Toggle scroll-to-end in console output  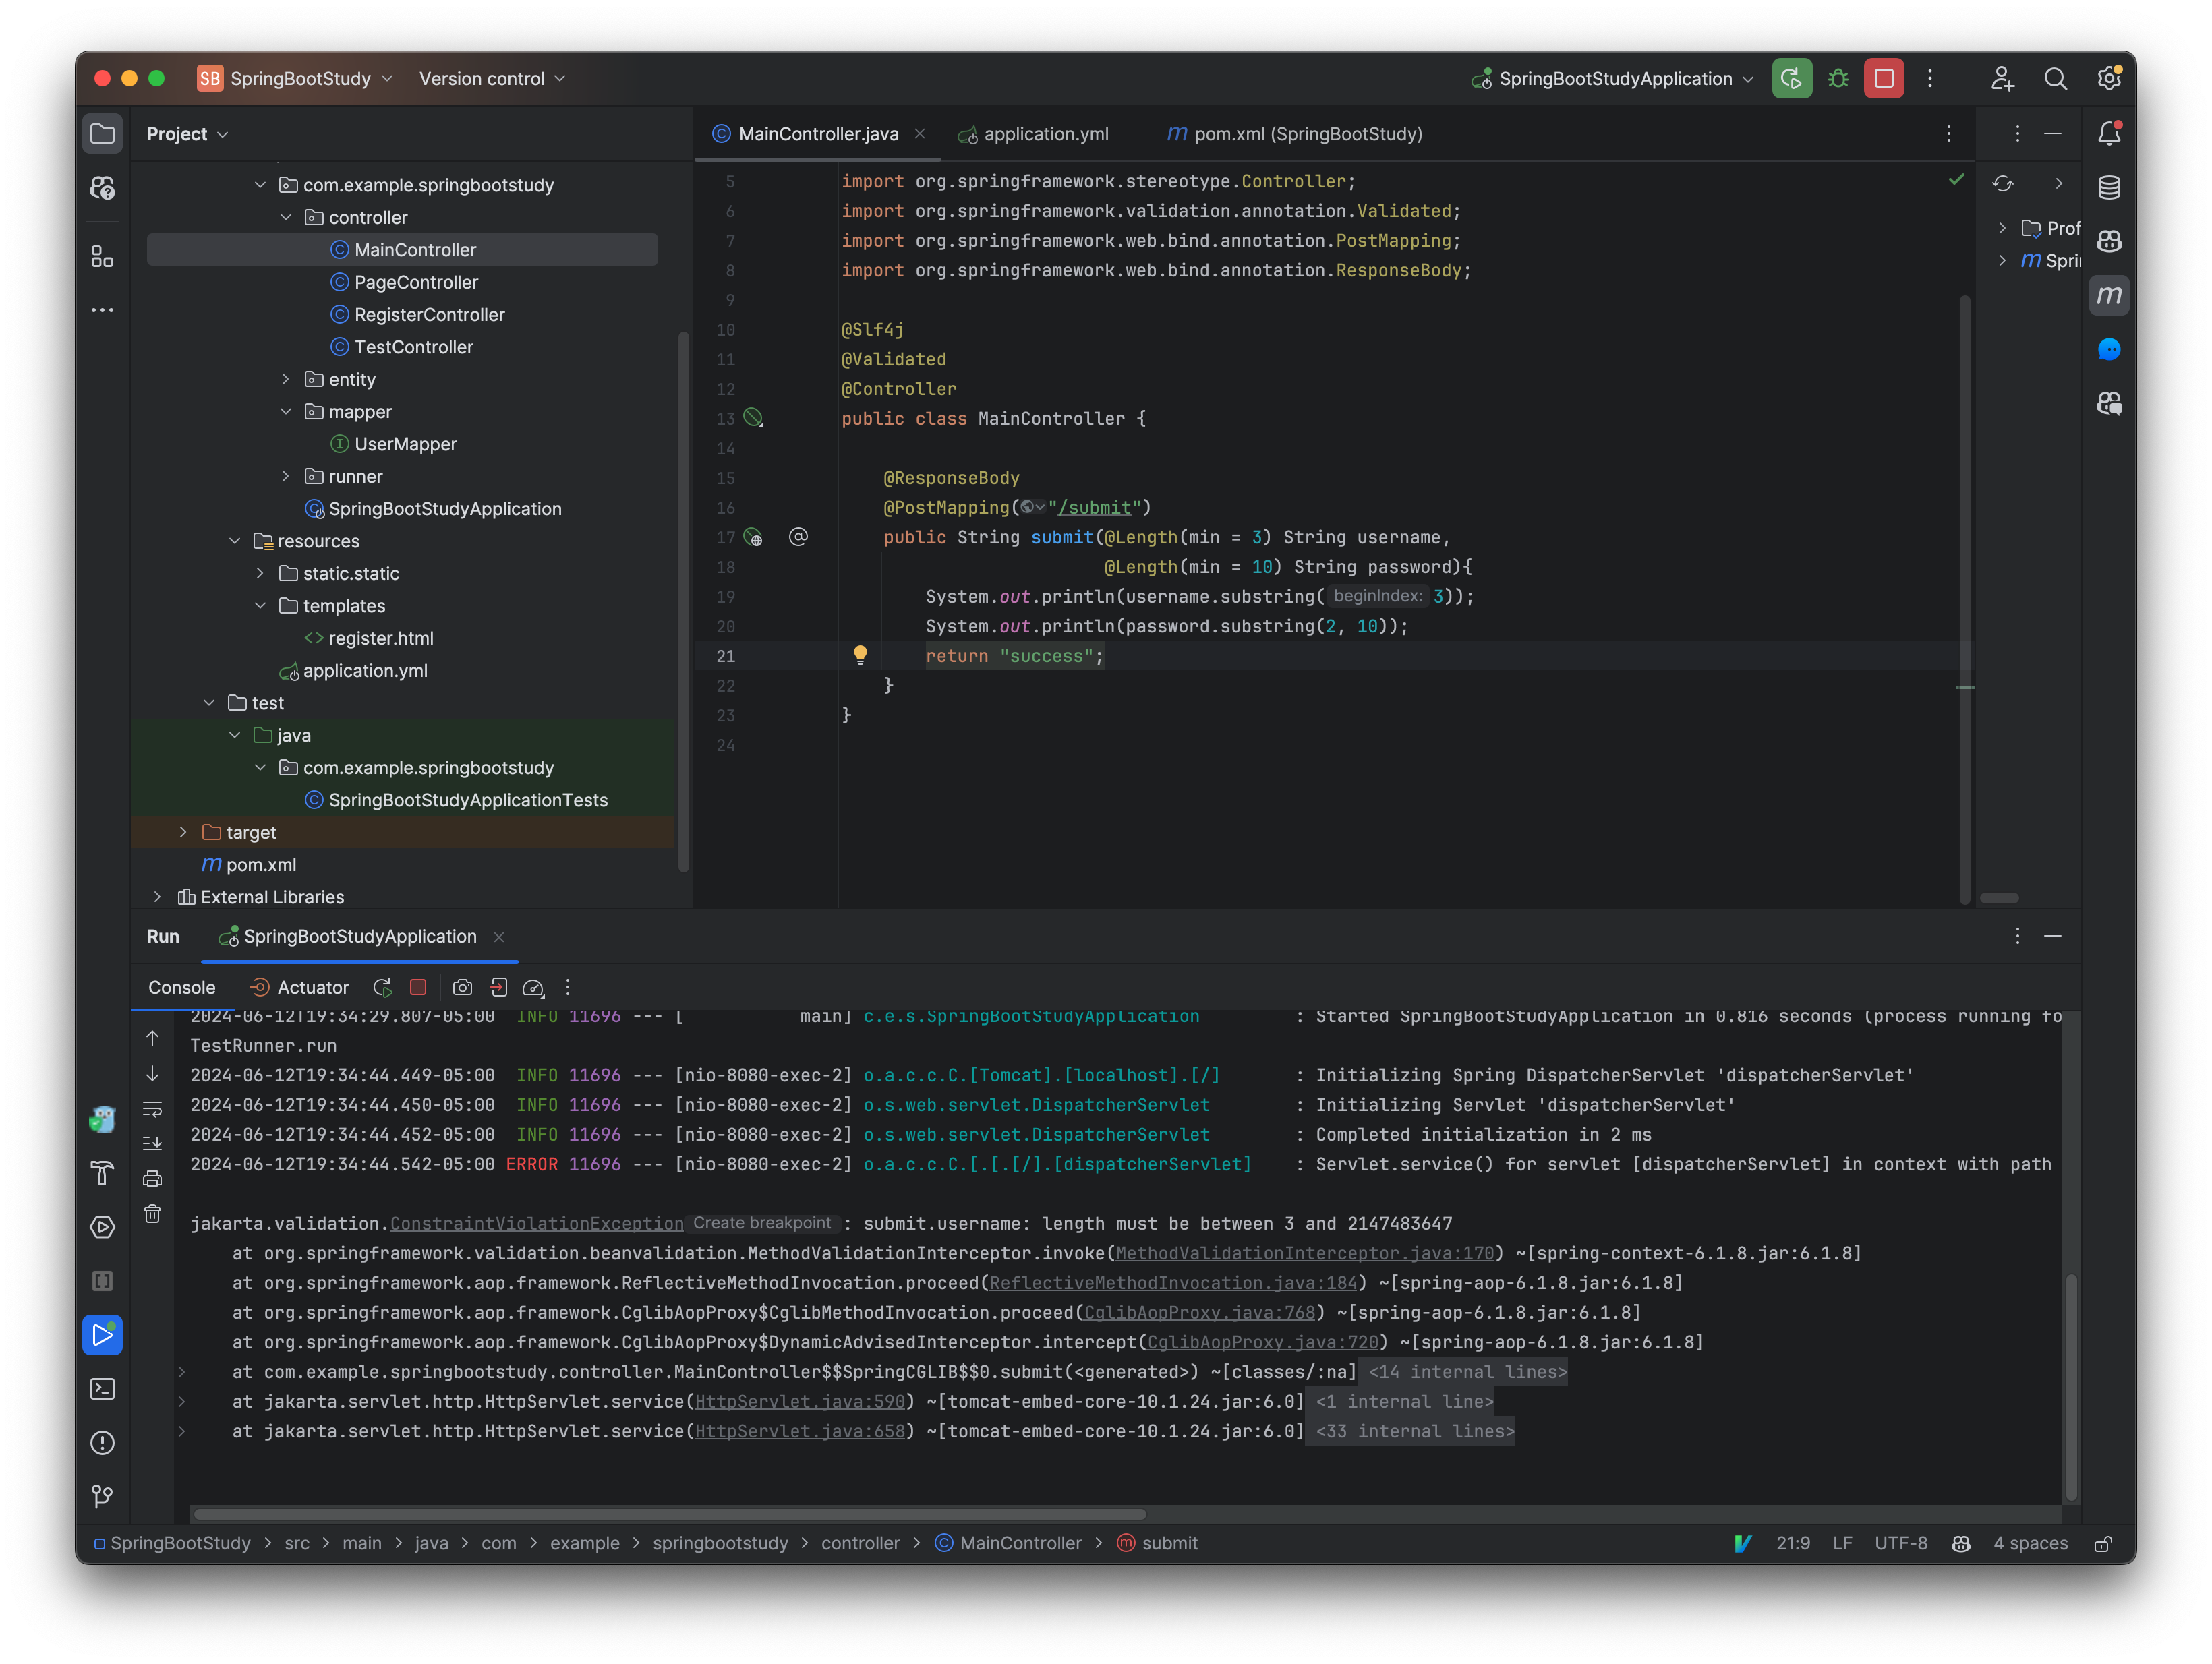click(x=152, y=1143)
